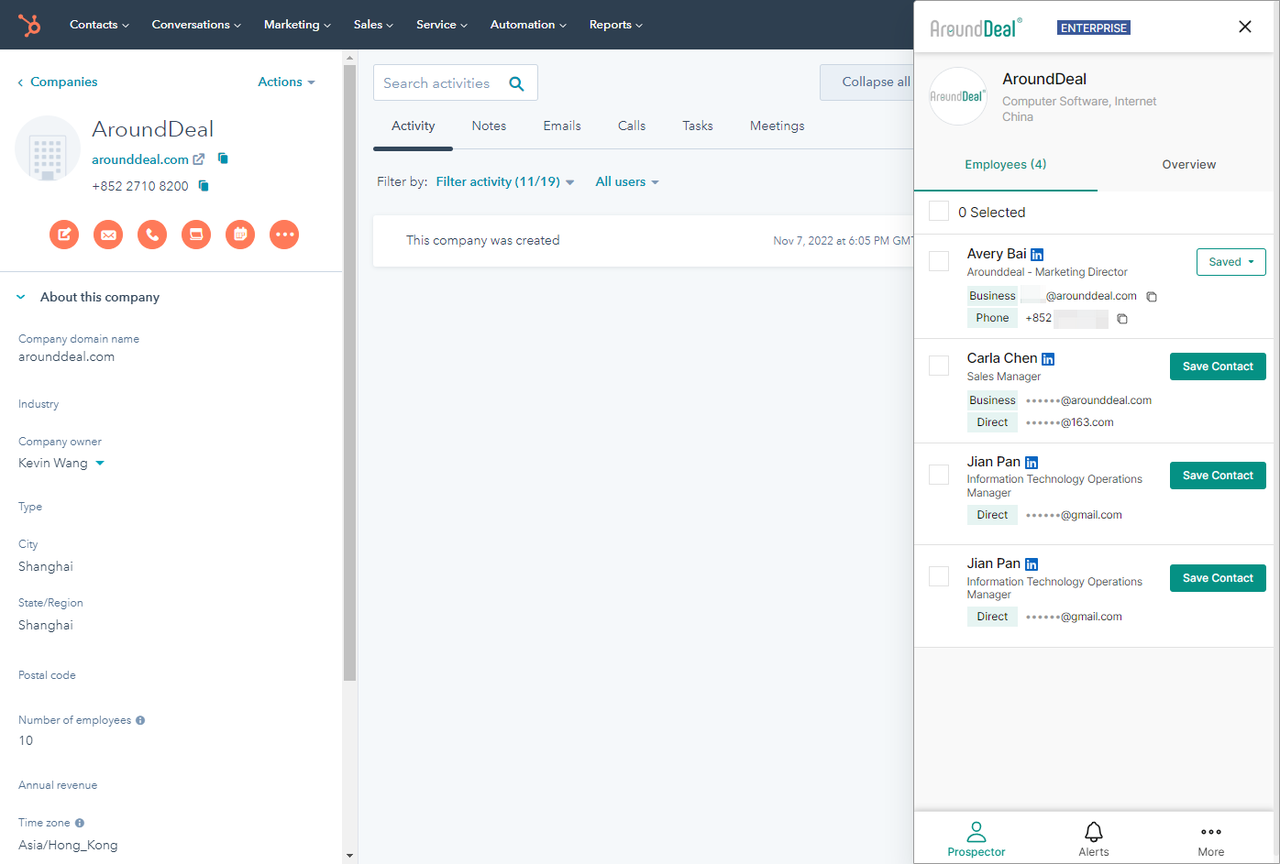Click the orange schedule meeting calendar icon

240,235
